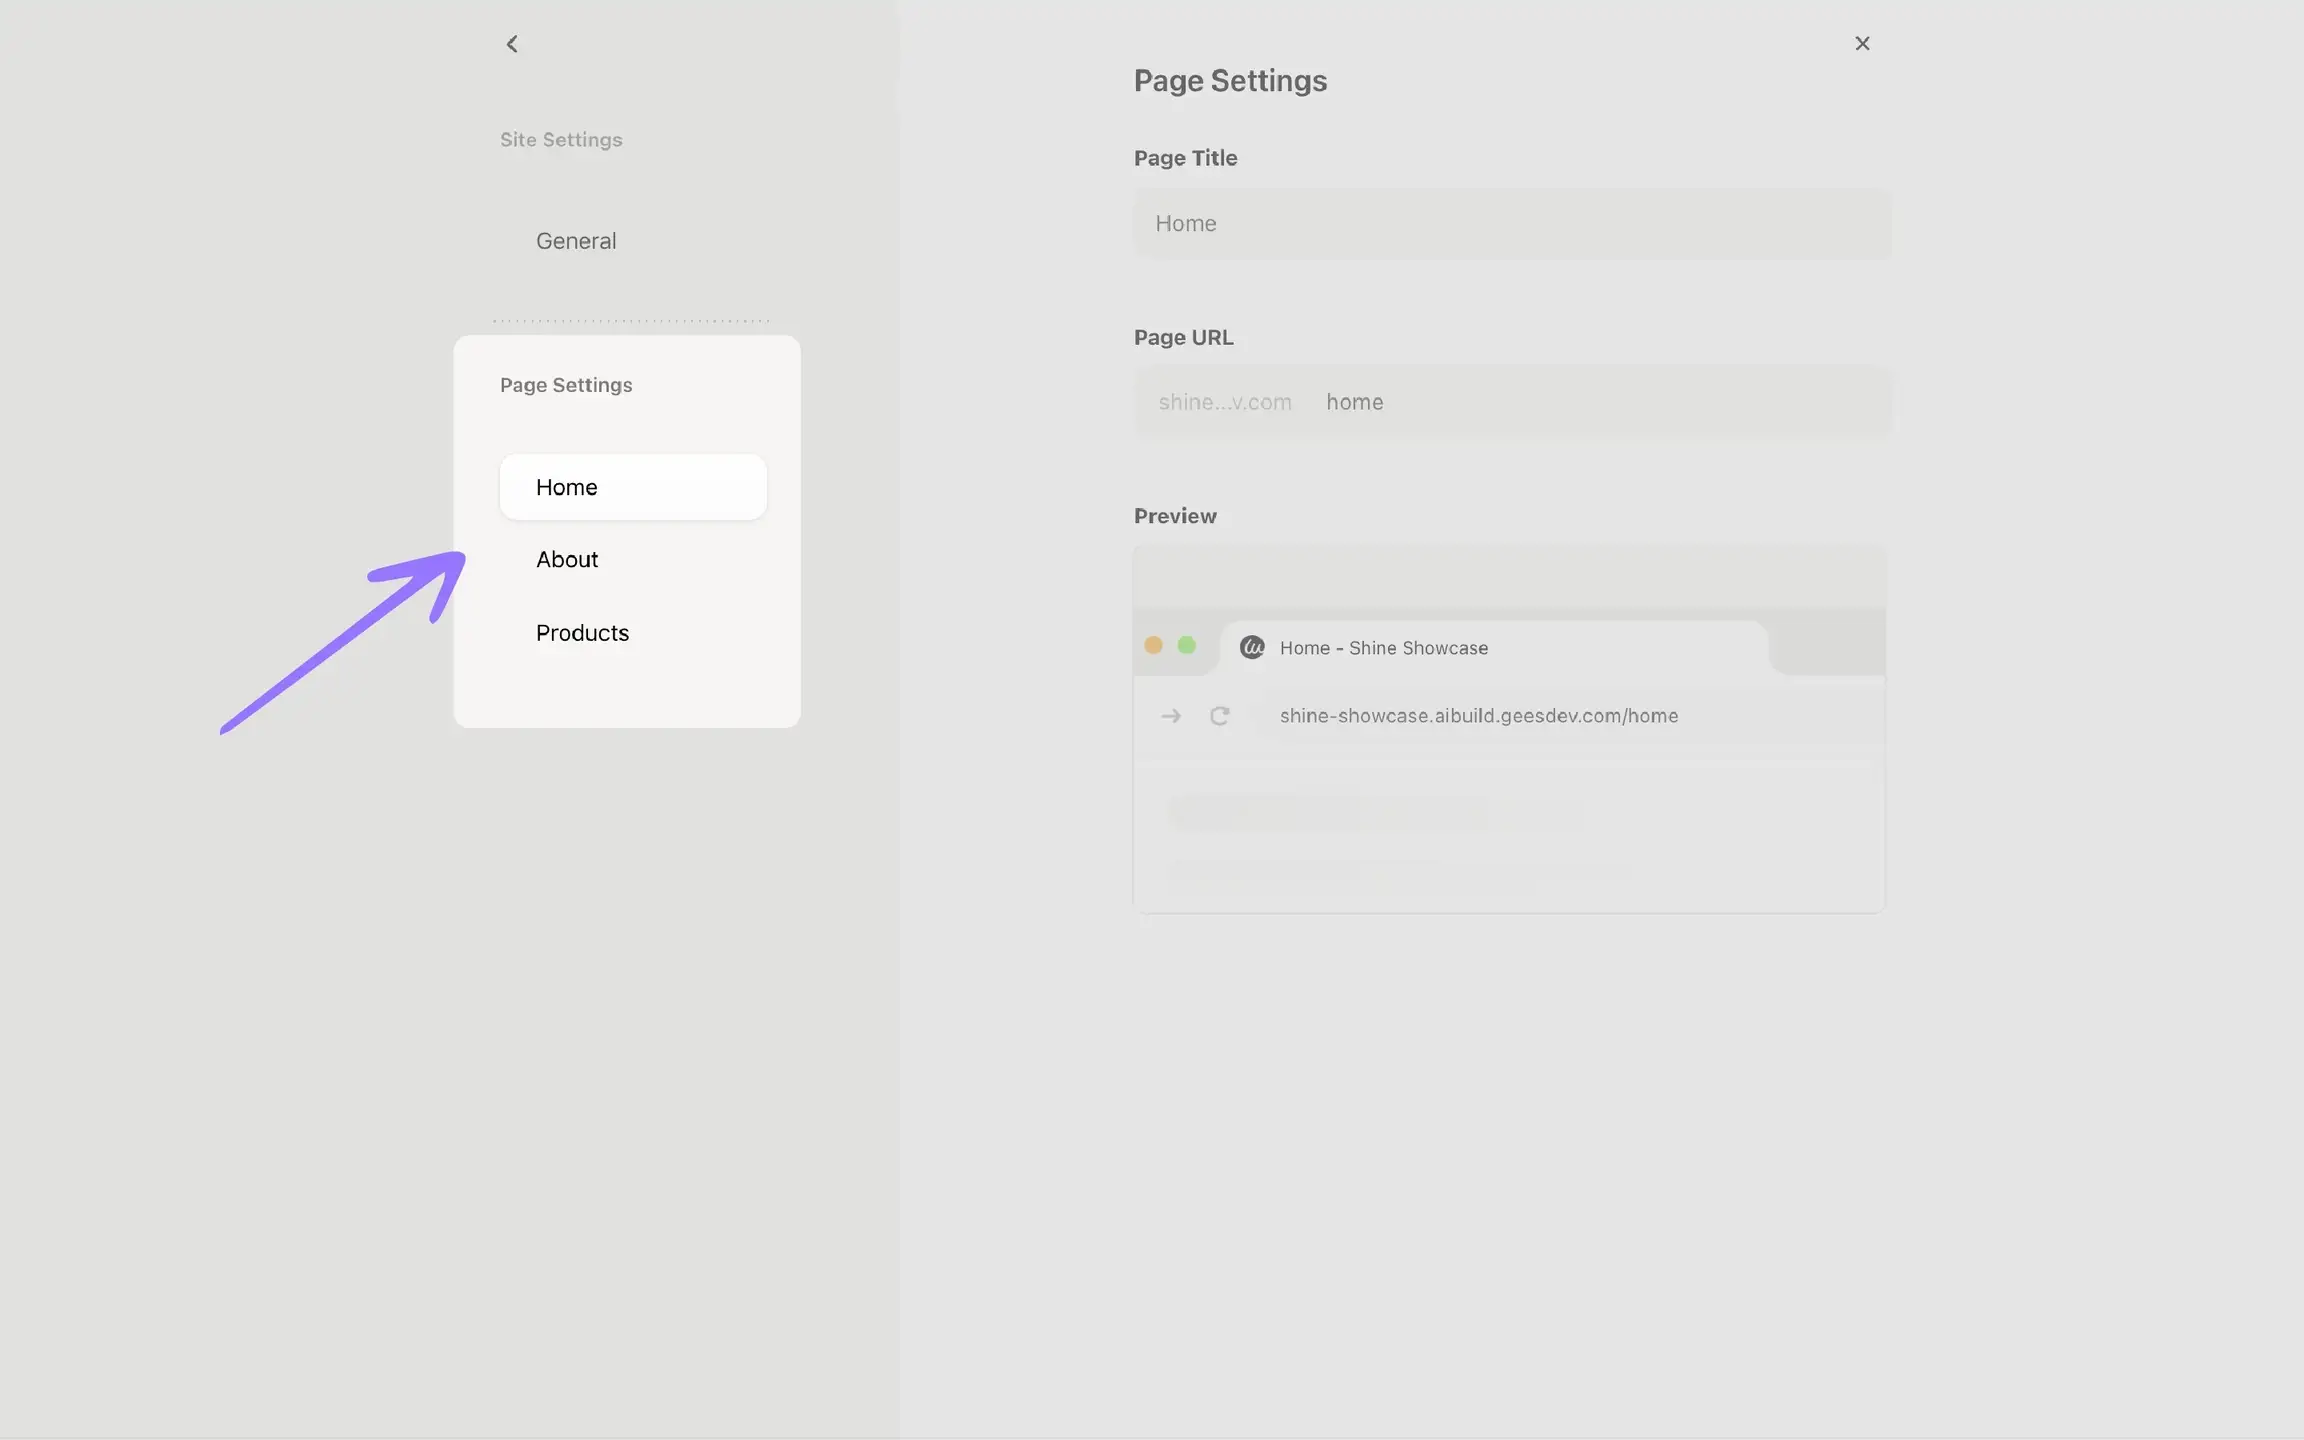
Task: Click the Home - Shine Showcase preview tab
Action: [1494, 648]
